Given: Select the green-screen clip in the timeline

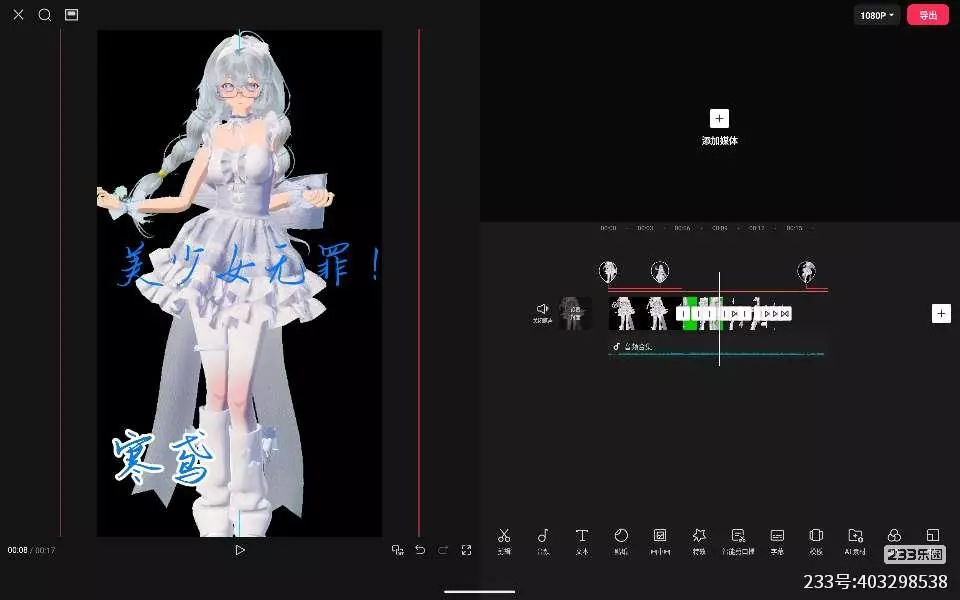Looking at the screenshot, I should click(x=690, y=313).
